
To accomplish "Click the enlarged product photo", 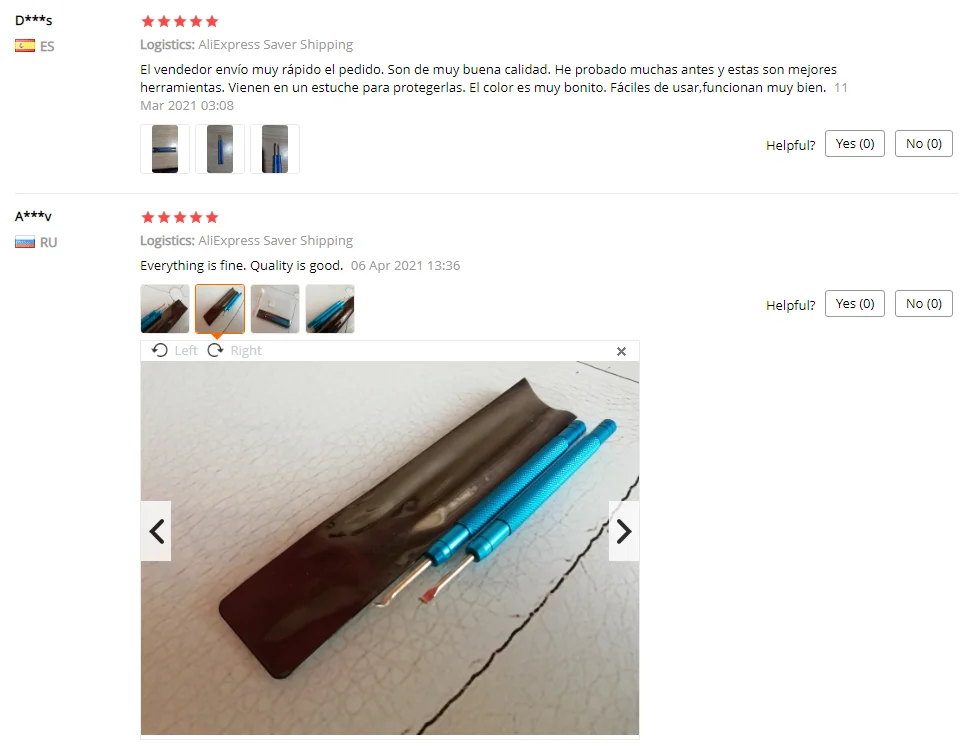I will coord(390,548).
